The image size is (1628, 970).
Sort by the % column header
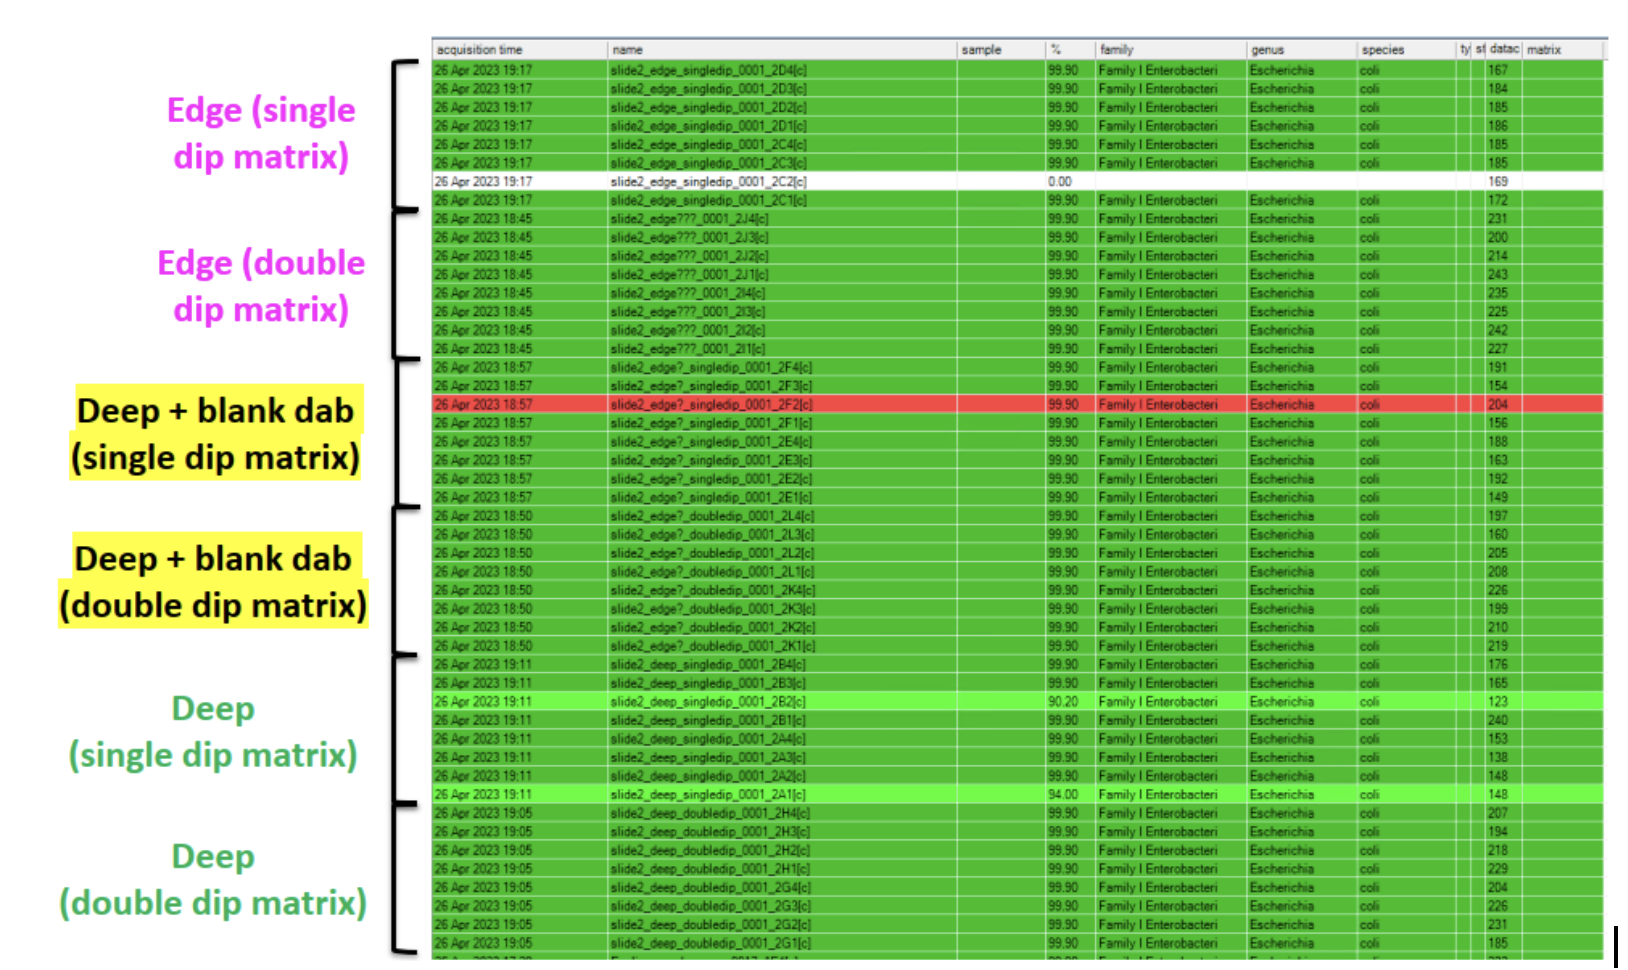coord(1070,49)
